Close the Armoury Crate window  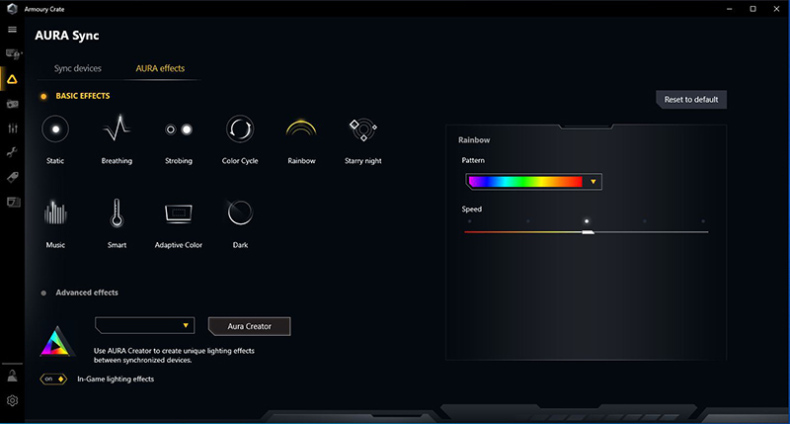[x=776, y=9]
